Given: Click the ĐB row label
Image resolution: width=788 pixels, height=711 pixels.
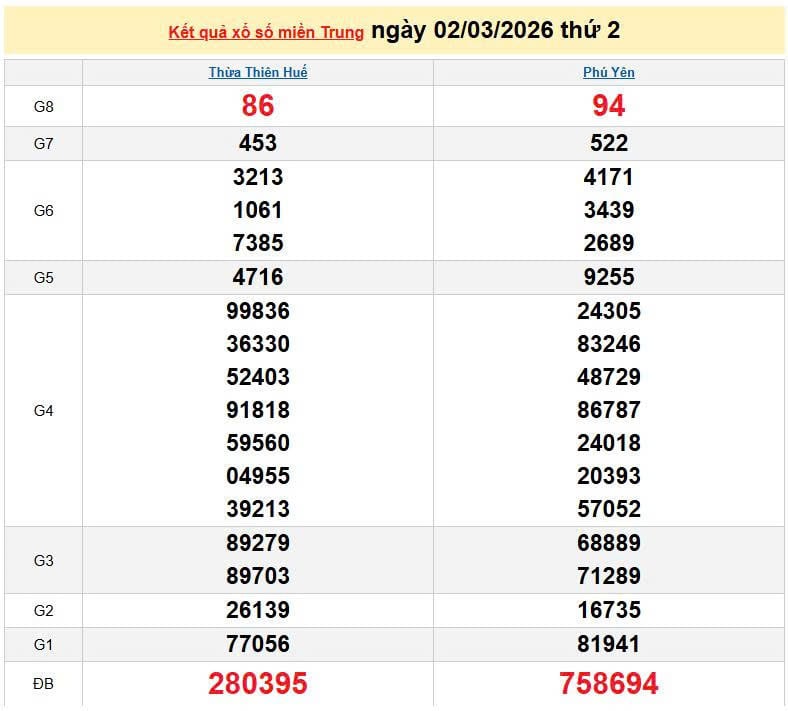Looking at the screenshot, I should click(43, 684).
